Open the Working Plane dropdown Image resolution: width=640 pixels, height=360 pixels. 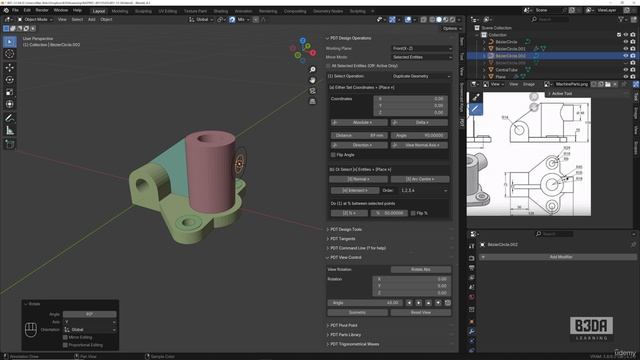point(422,48)
